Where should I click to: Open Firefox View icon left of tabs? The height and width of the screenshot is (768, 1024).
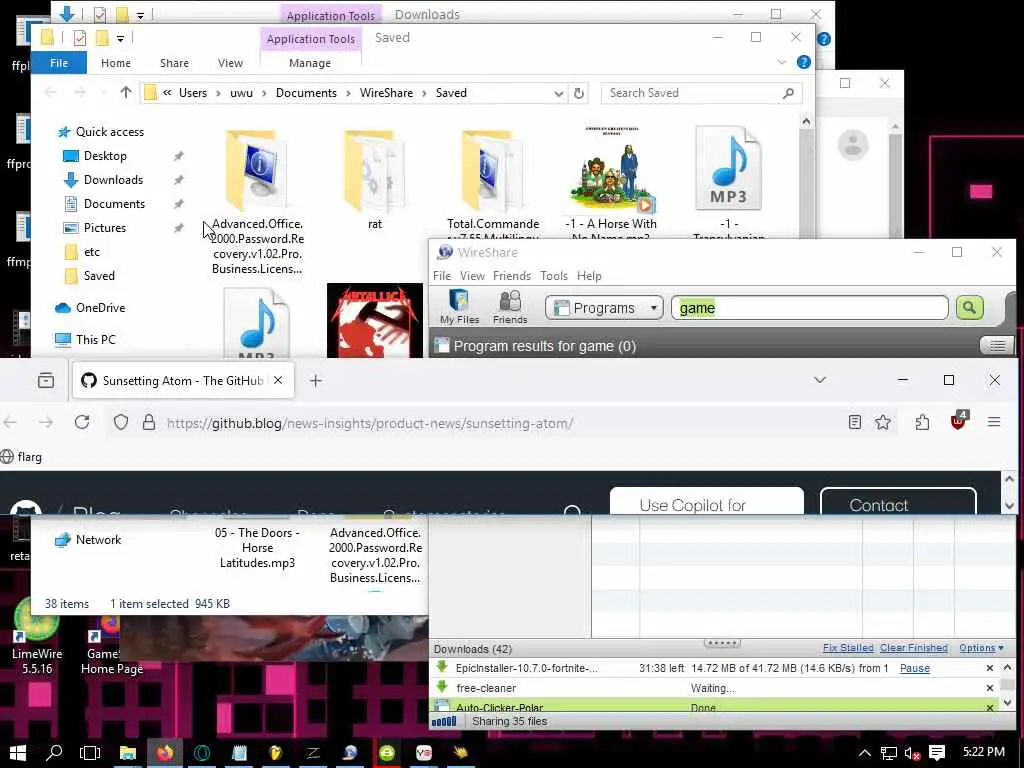(x=46, y=380)
